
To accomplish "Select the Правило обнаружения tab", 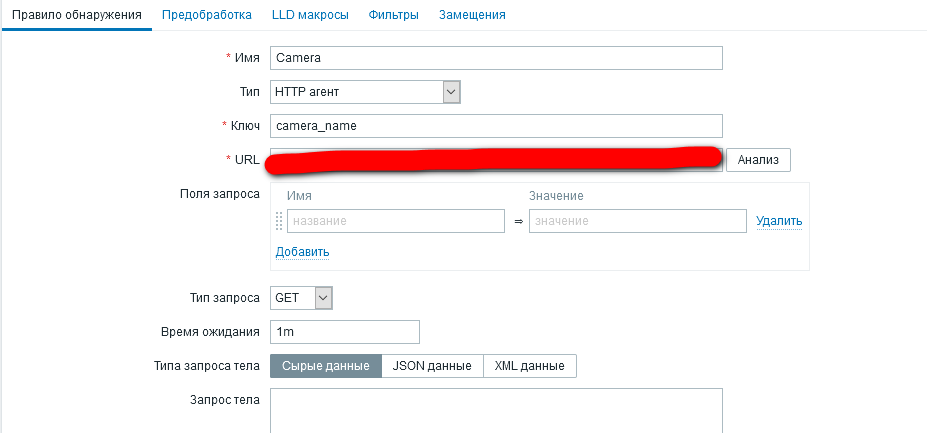I will (x=76, y=15).
